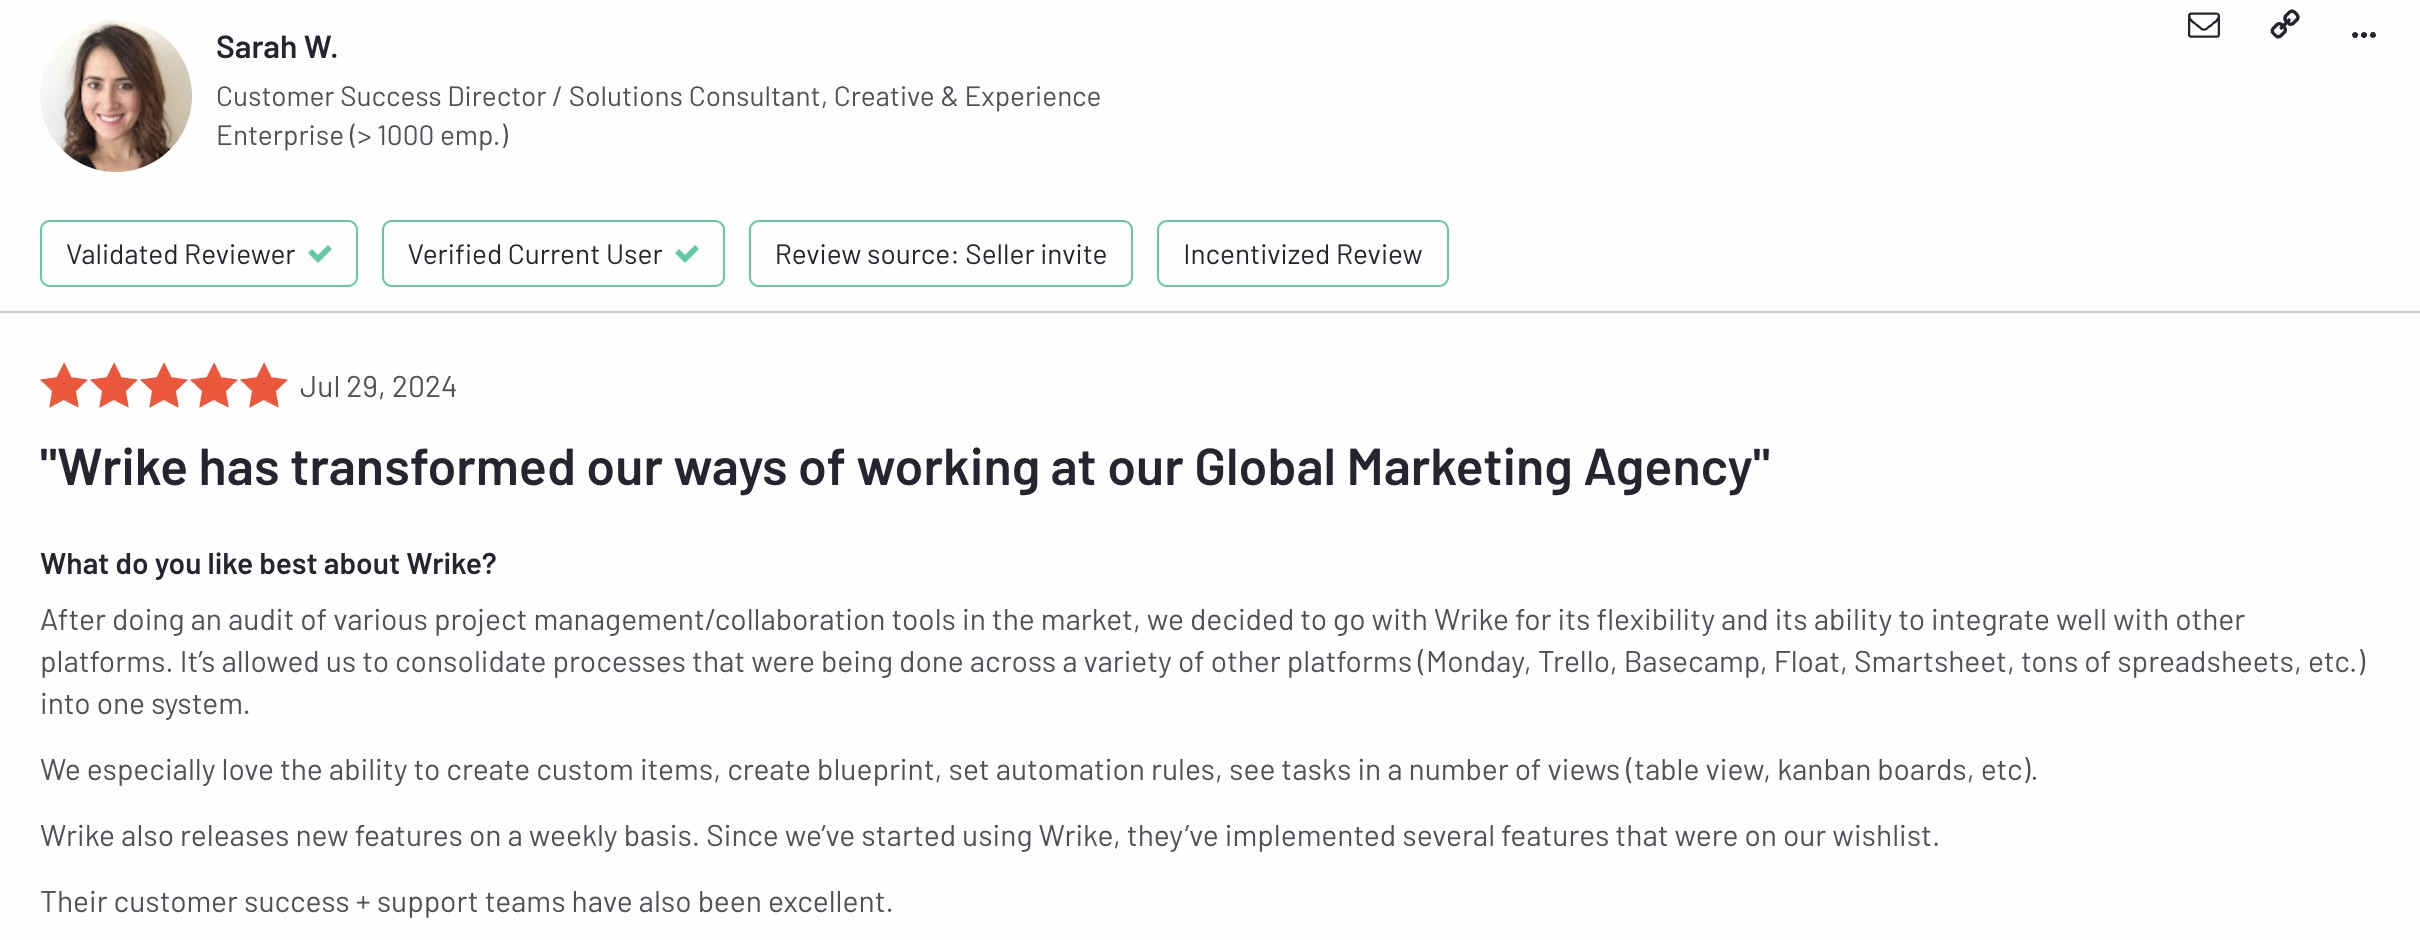Click the checkmark beside Verified Current User
This screenshot has height=940, width=2420.
click(687, 254)
